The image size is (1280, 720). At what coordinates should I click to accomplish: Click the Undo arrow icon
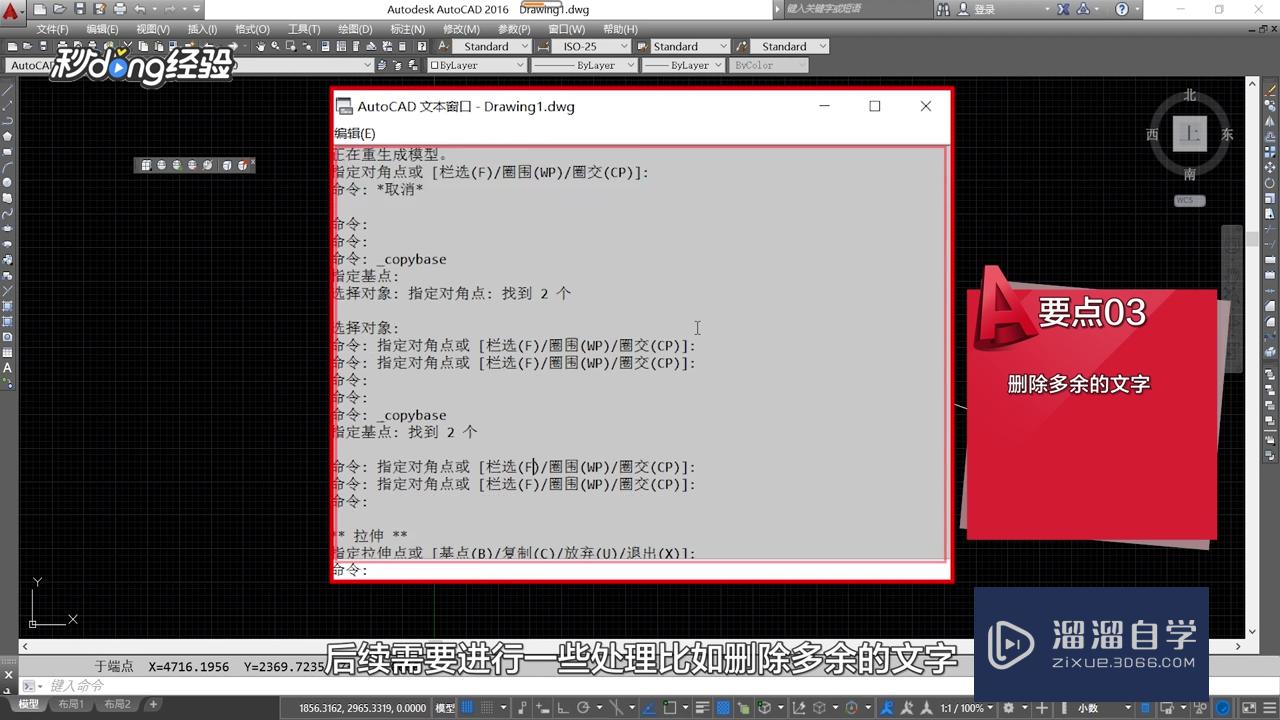coord(139,9)
